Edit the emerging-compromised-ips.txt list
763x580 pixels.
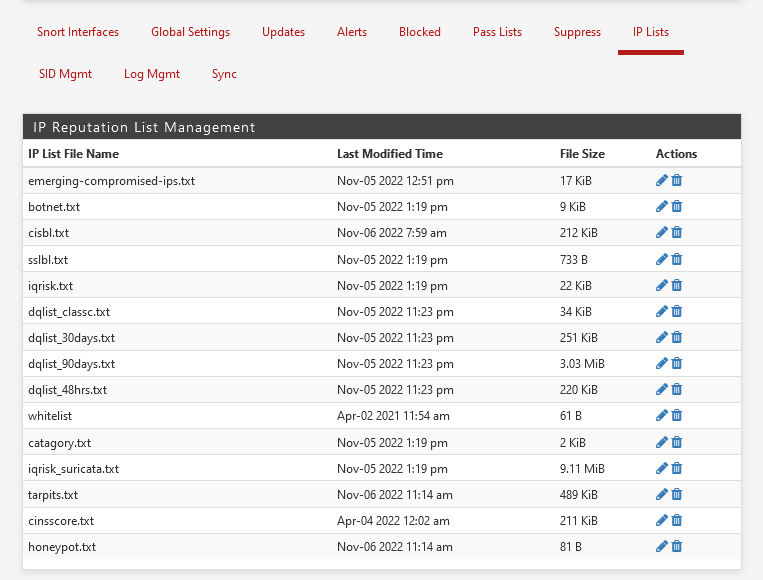point(661,181)
